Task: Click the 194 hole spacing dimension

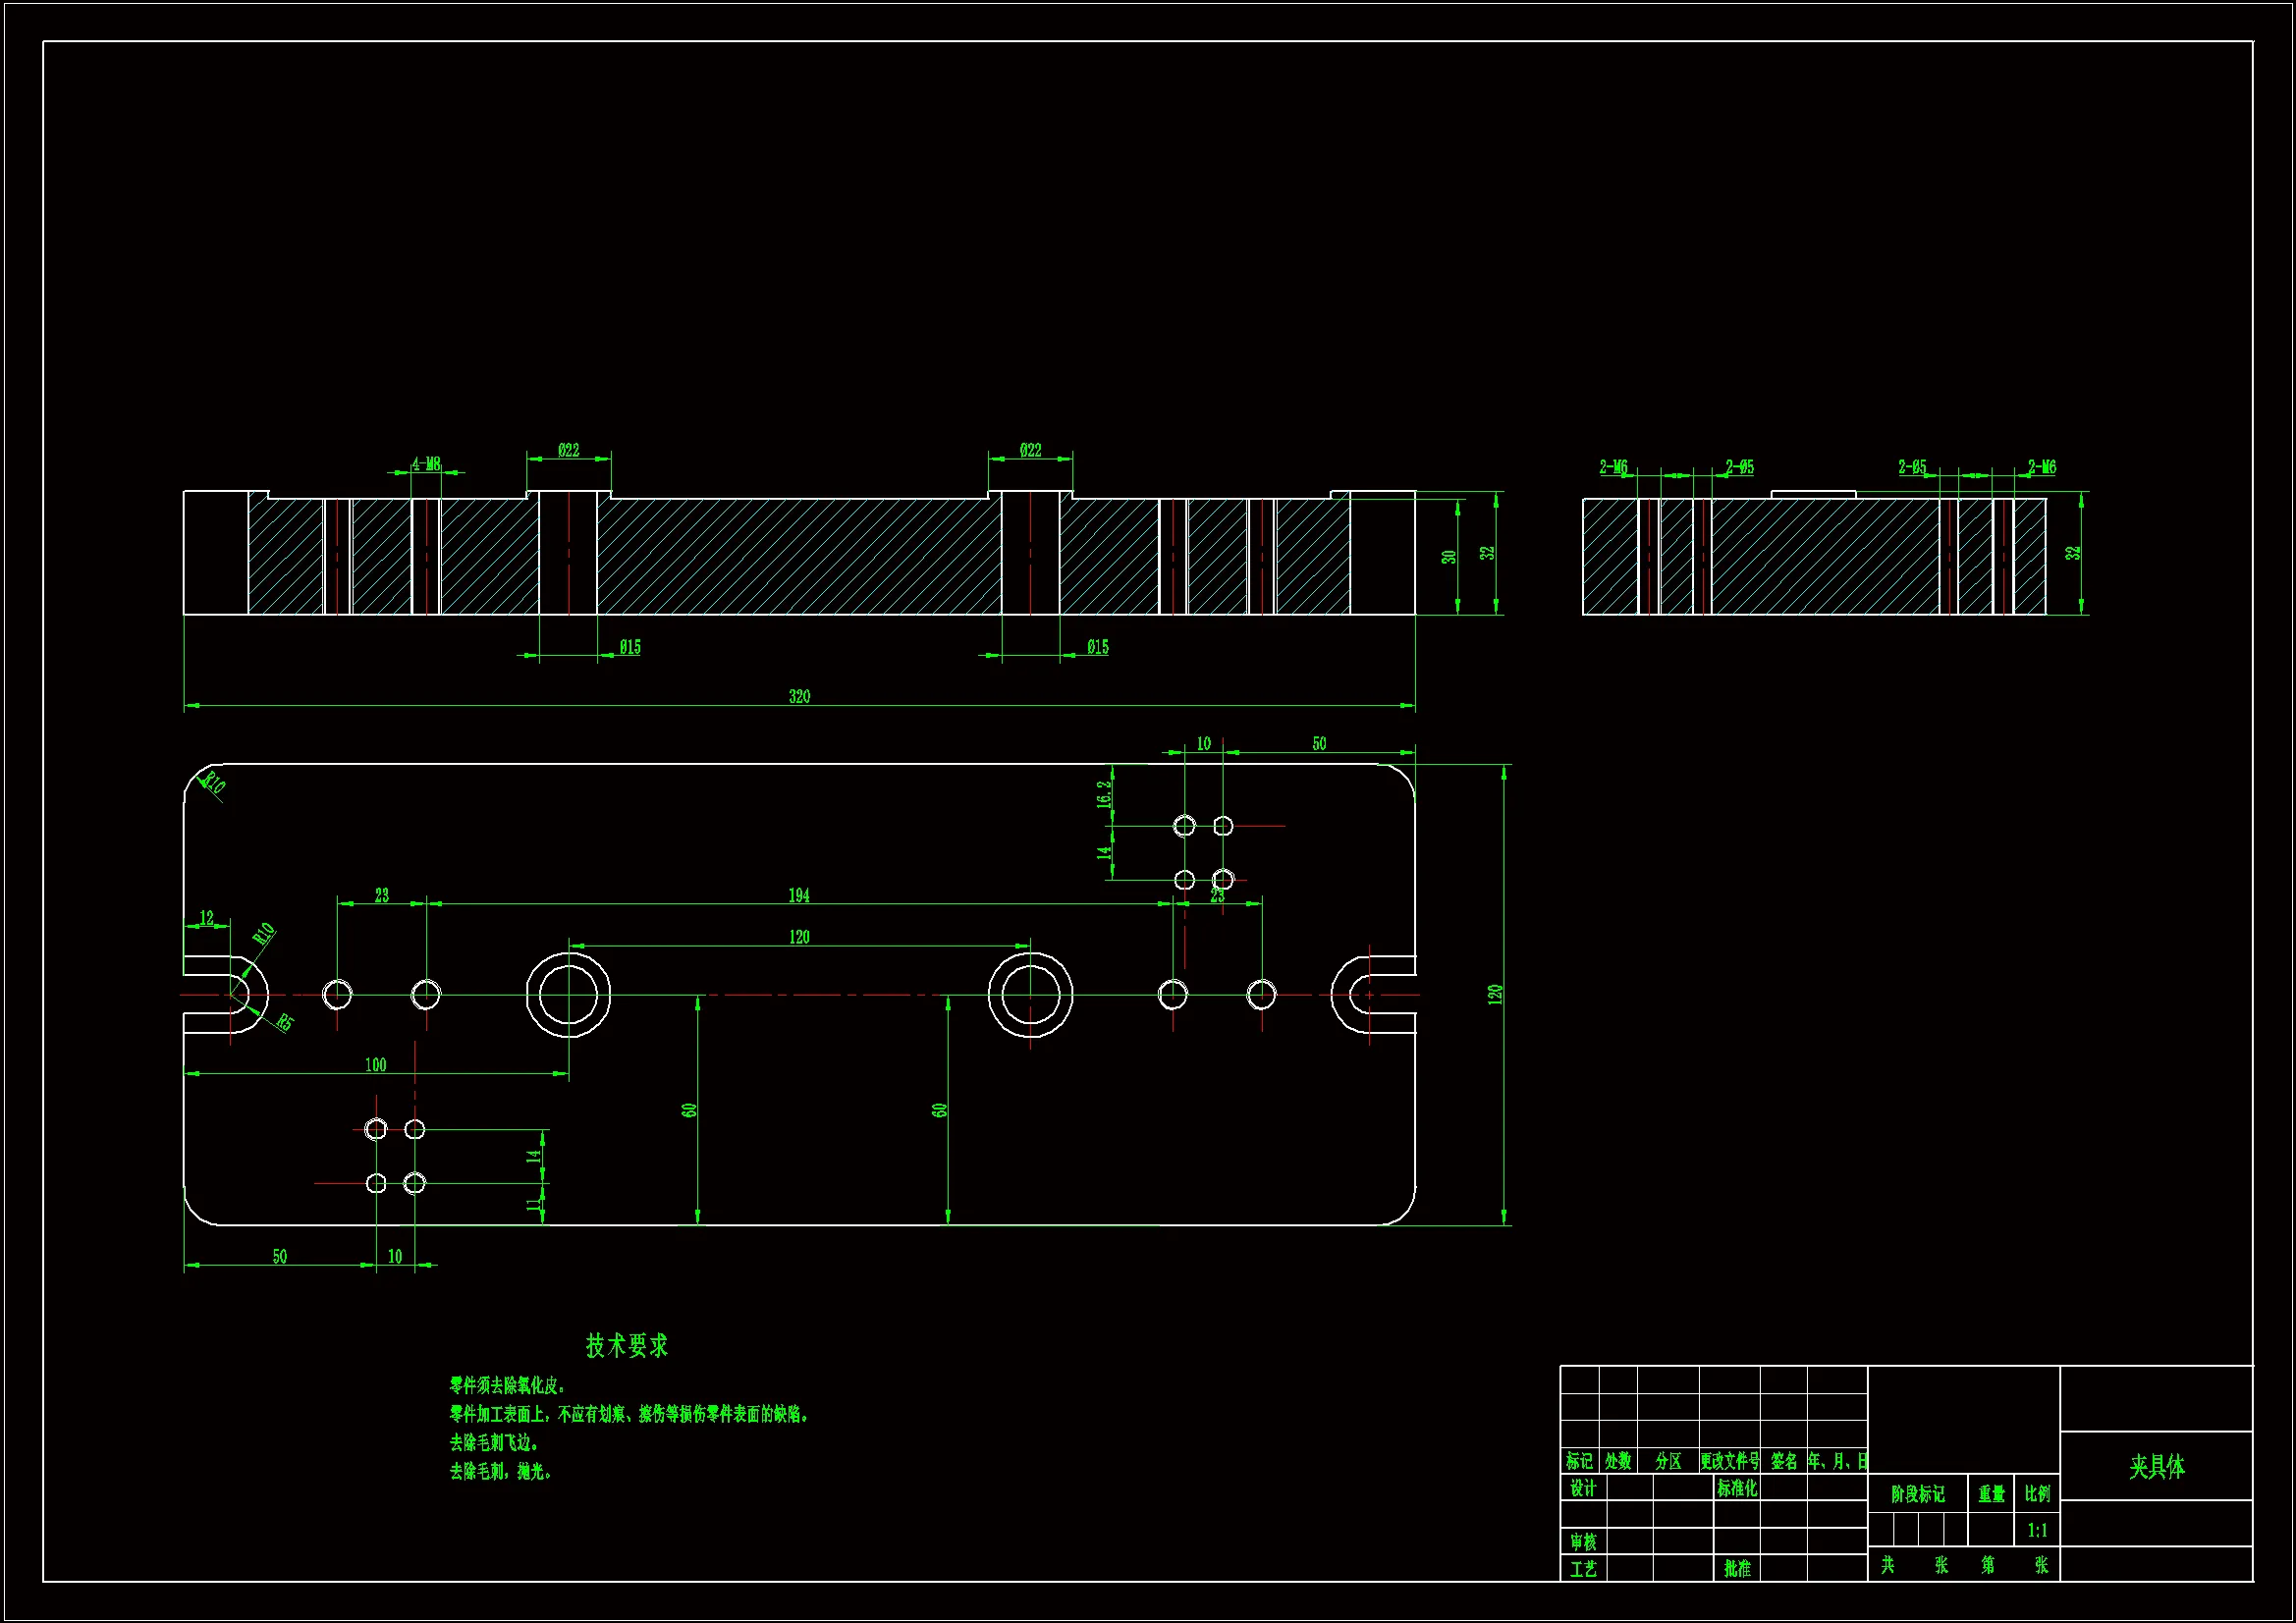Action: click(x=799, y=895)
